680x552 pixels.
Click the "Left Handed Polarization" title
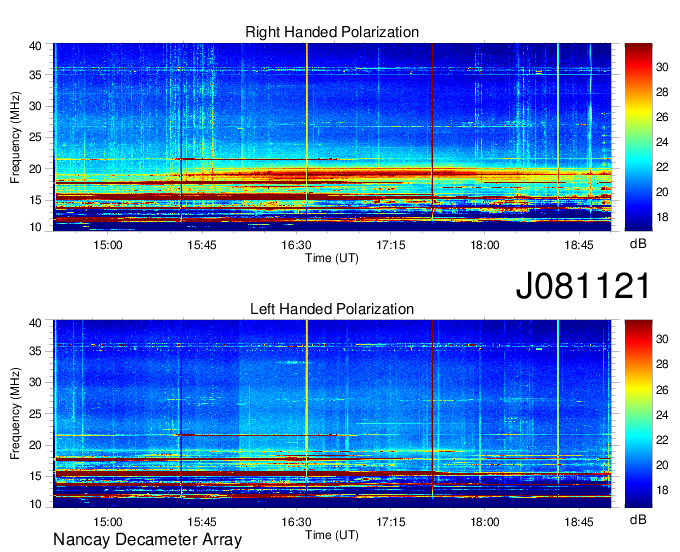click(332, 309)
